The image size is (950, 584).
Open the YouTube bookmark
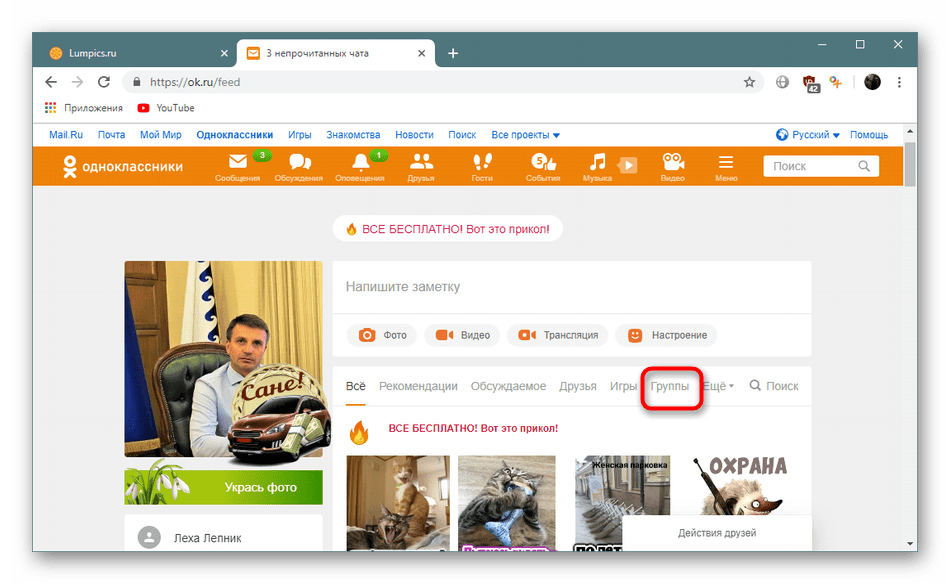[x=166, y=108]
